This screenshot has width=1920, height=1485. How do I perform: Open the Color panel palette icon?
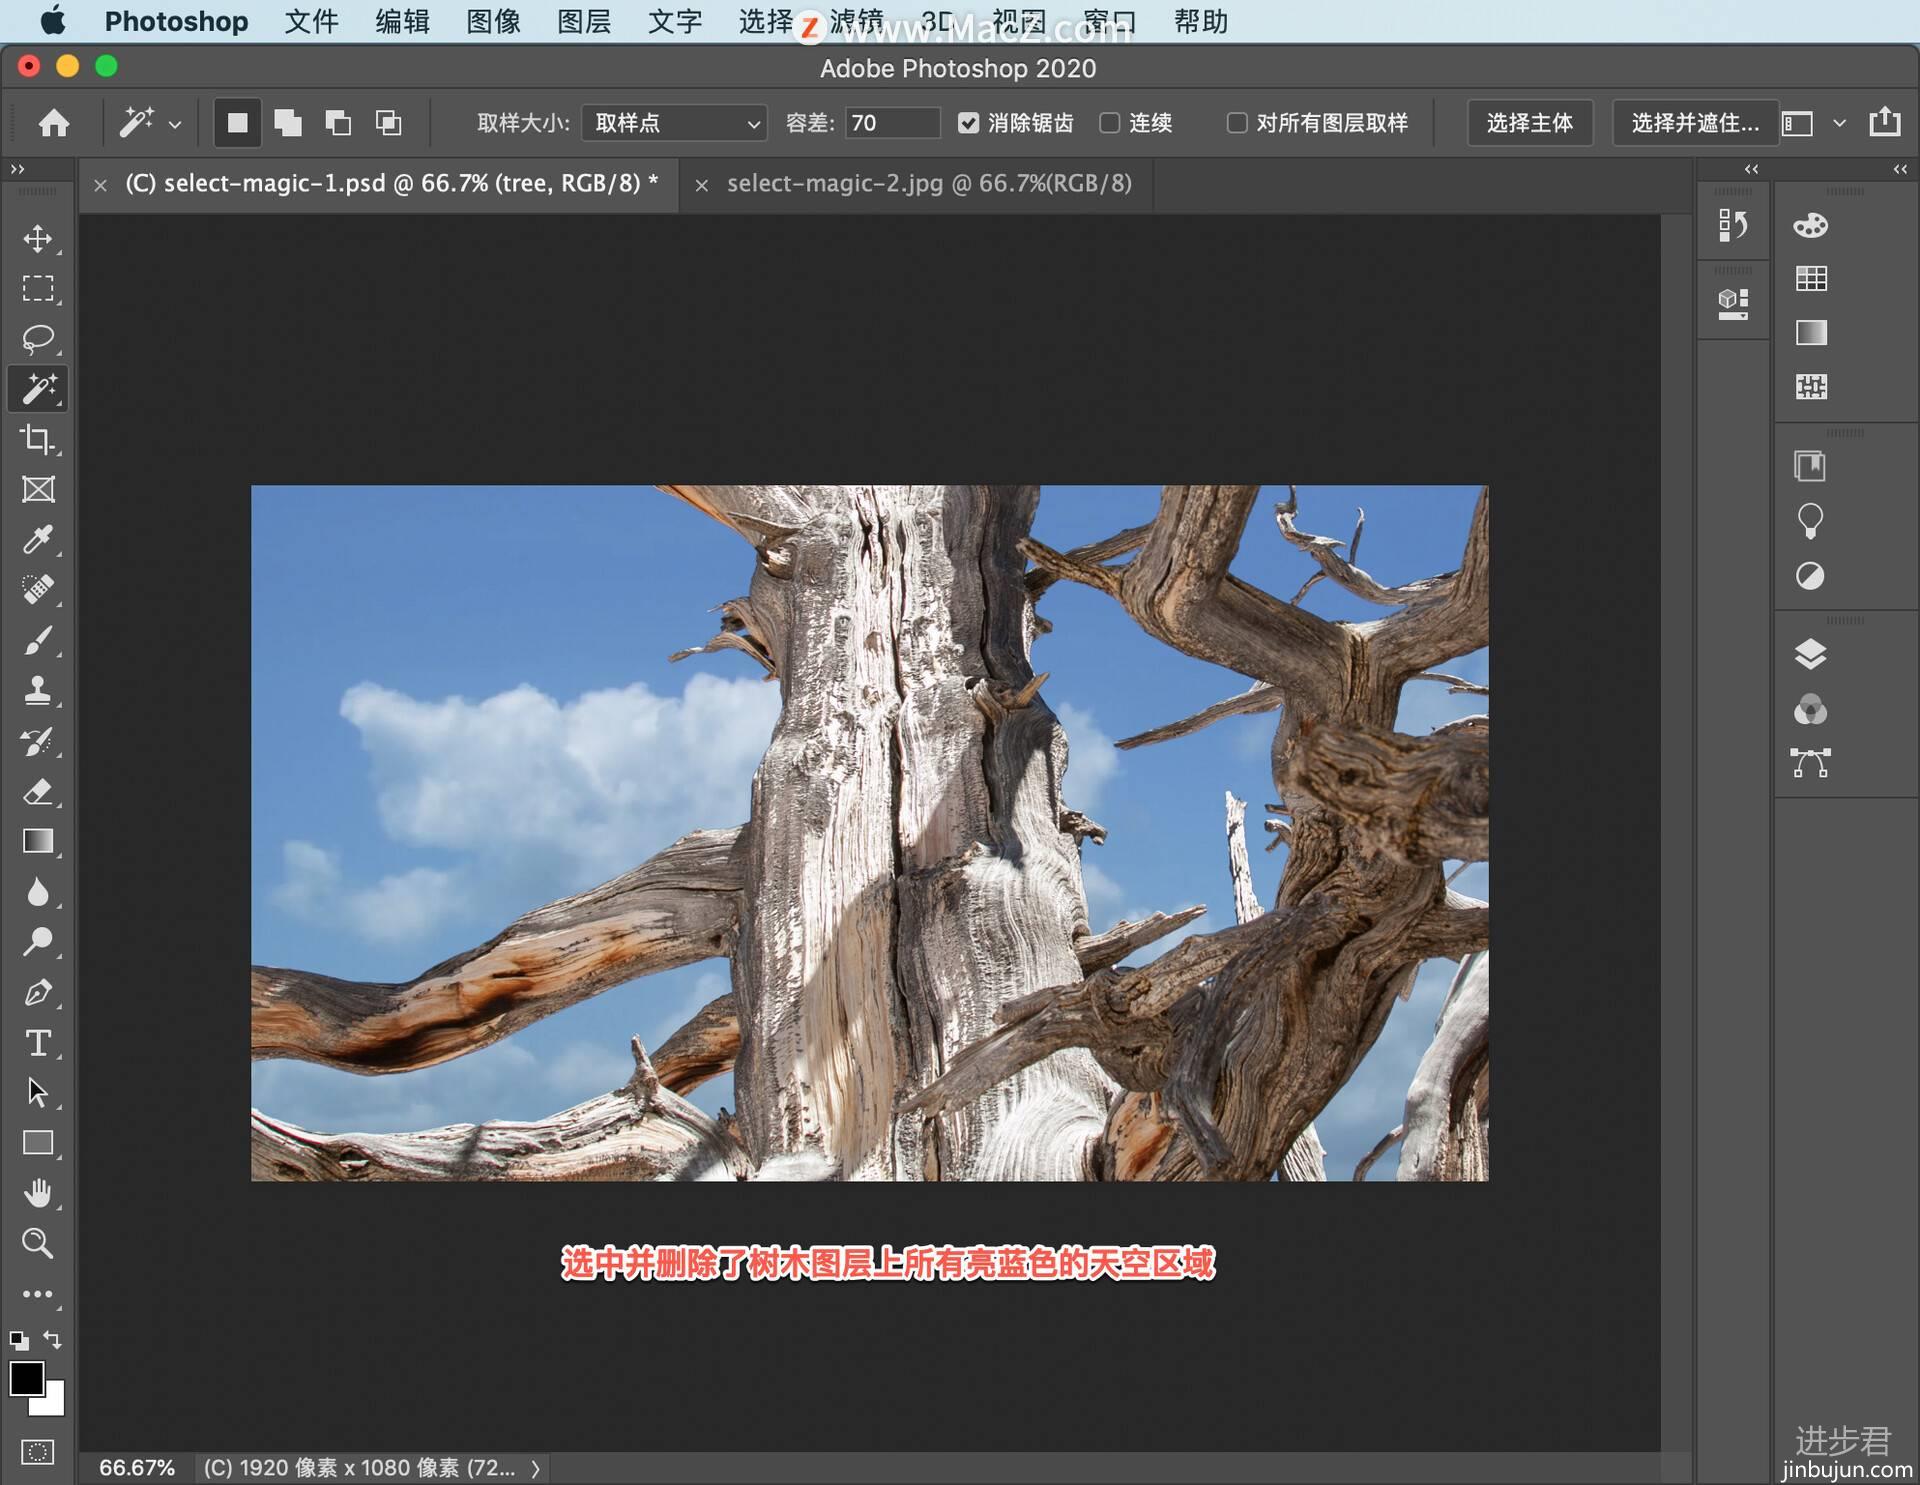click(1811, 225)
